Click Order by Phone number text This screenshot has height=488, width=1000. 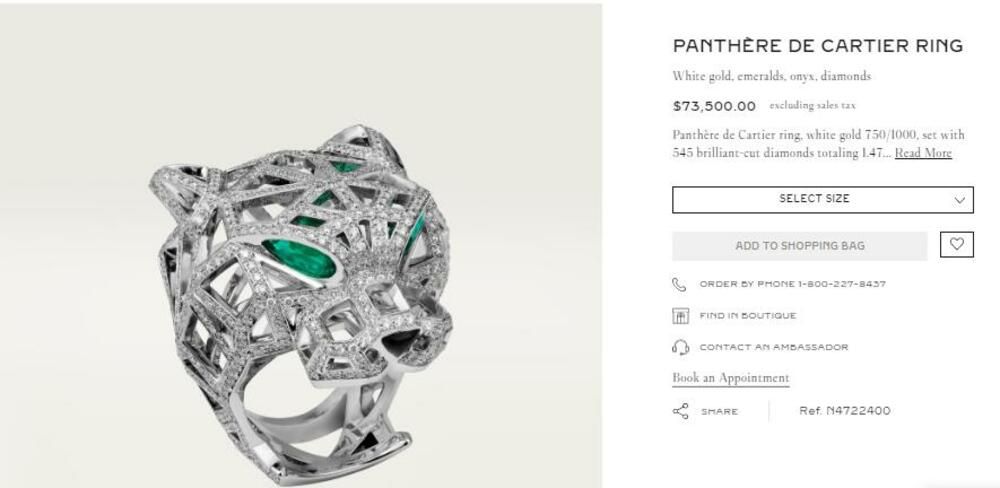(792, 284)
